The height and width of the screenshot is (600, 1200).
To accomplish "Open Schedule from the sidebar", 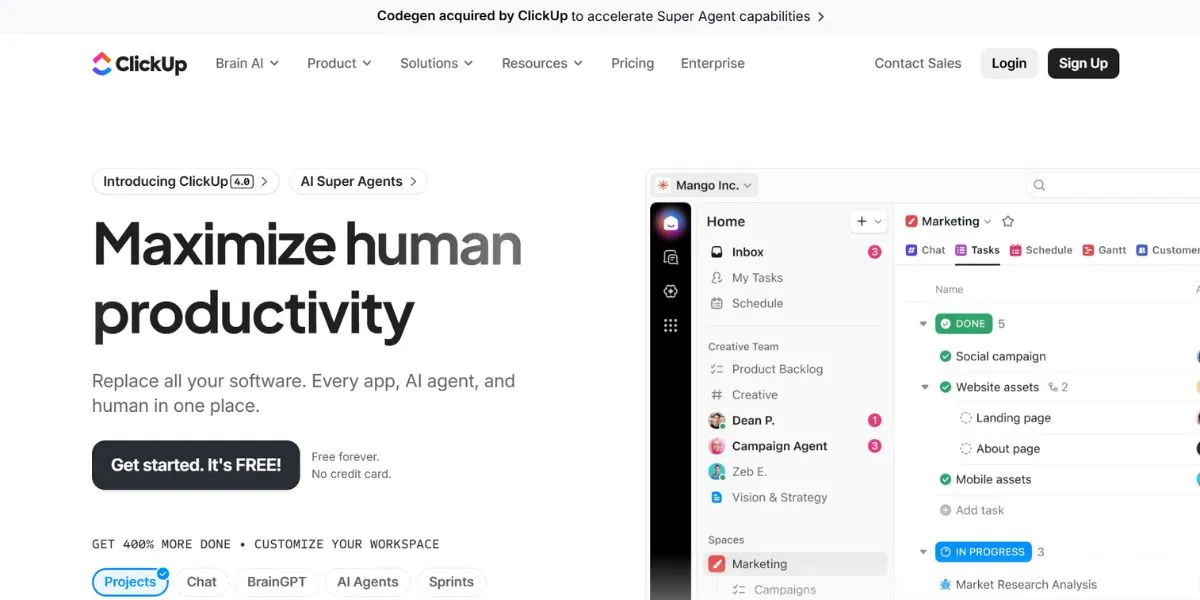I will pos(756,303).
